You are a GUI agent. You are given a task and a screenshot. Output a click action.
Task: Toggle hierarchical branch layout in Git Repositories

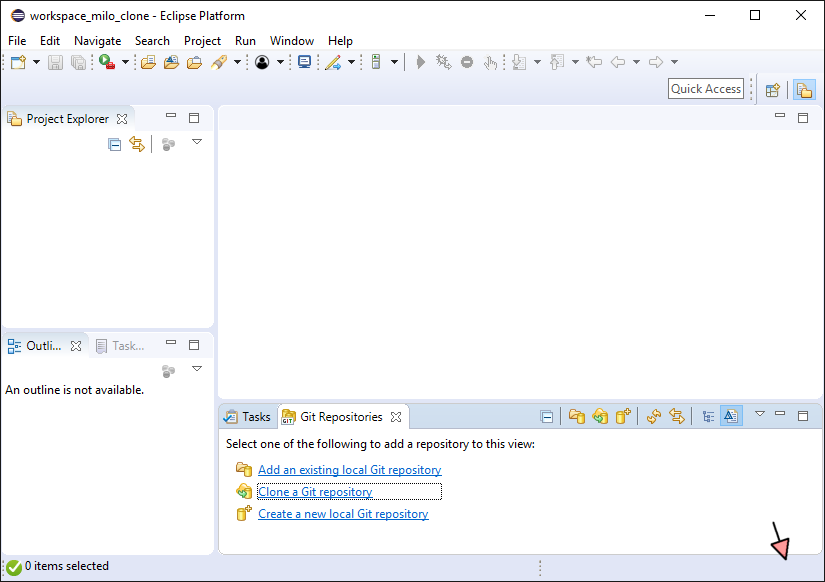708,417
